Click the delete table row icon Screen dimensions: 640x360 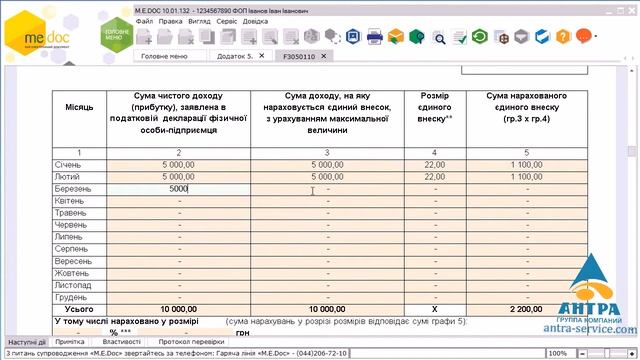pos(291,37)
